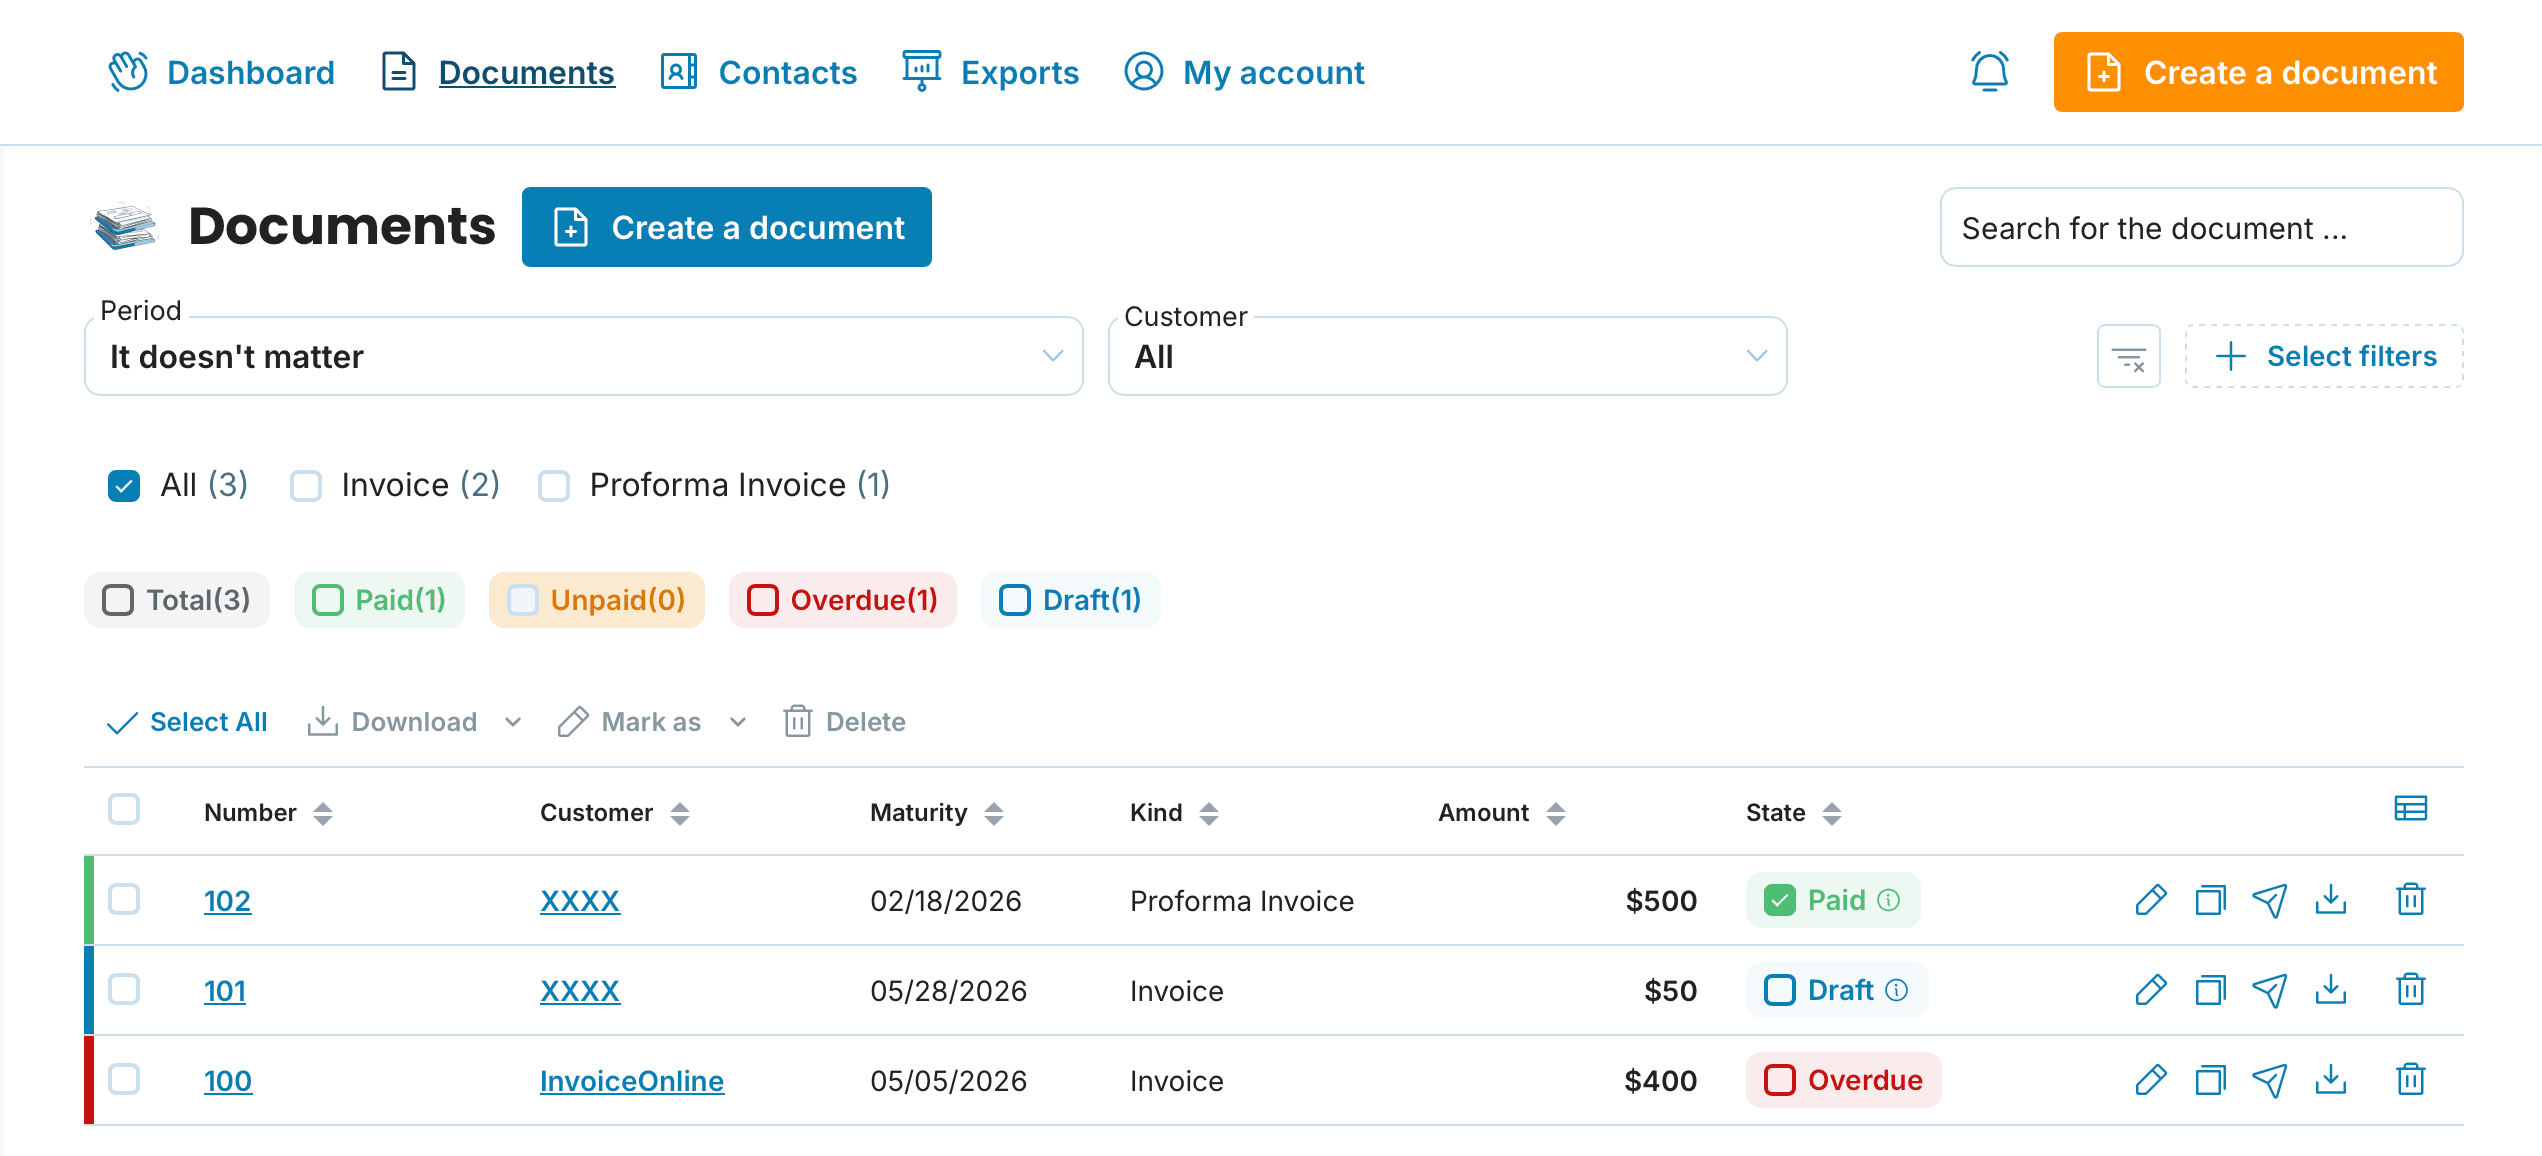Screen dimensions: 2542x1156
Task: Click the Search for the document field
Action: pos(2201,228)
